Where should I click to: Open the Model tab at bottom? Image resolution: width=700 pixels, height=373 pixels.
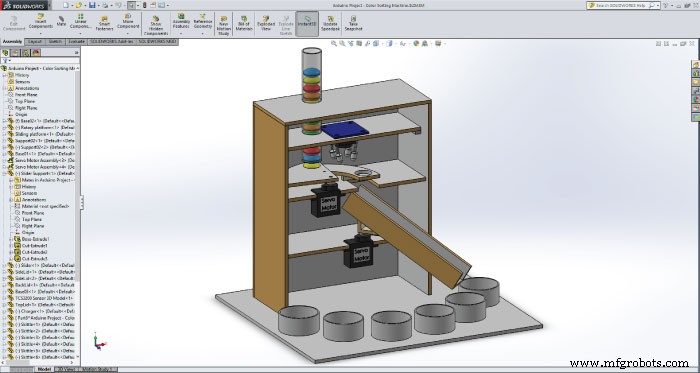point(44,369)
